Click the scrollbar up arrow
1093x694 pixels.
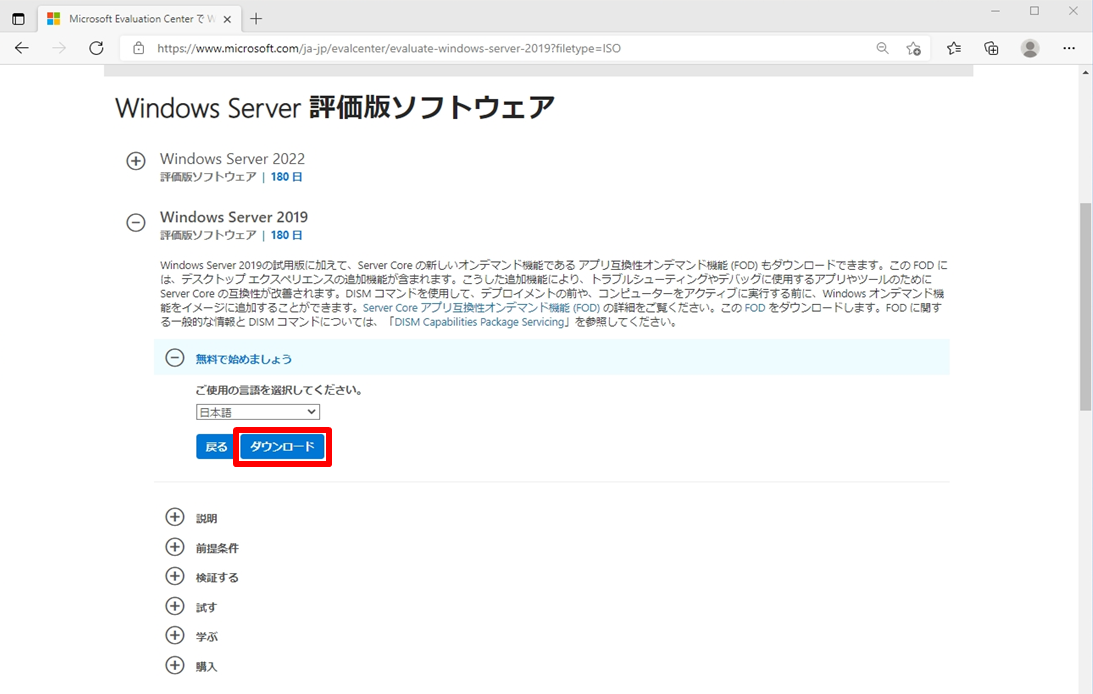(x=1085, y=72)
